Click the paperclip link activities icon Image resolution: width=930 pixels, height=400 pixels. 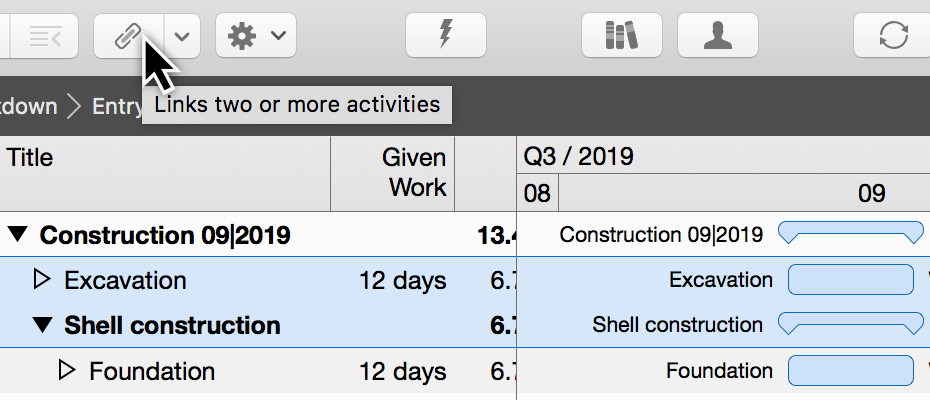click(126, 36)
